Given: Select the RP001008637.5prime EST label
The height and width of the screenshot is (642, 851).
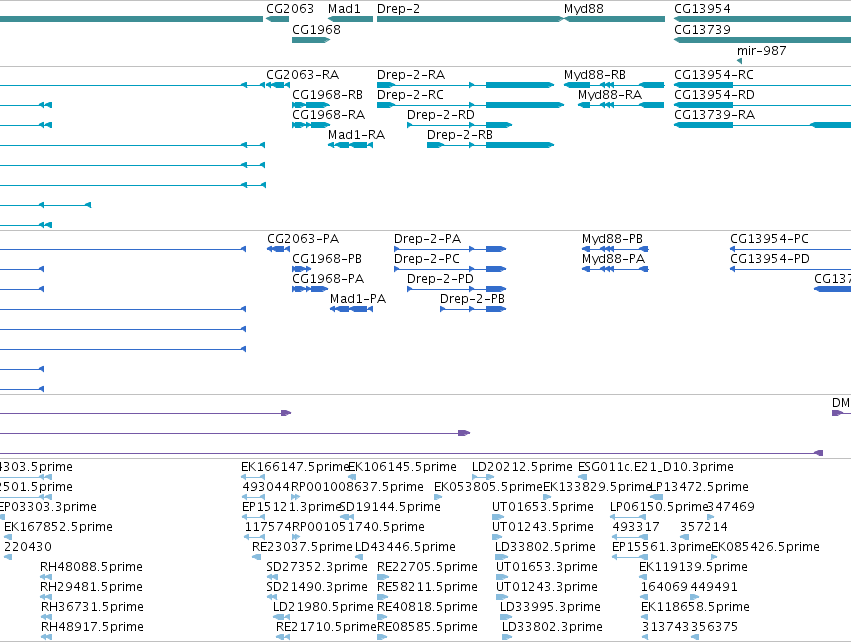Looking at the screenshot, I should 357,487.
